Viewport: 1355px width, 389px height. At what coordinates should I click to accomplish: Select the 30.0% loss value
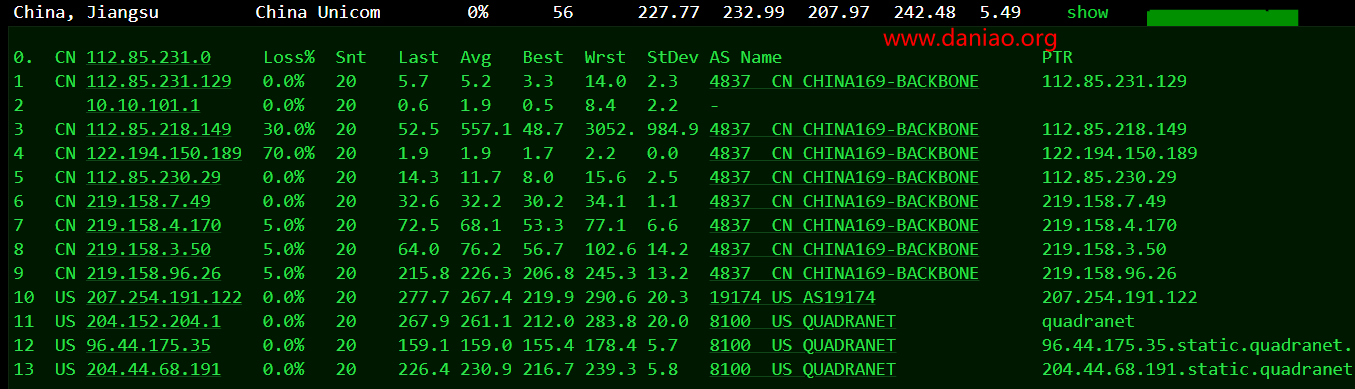[289, 129]
